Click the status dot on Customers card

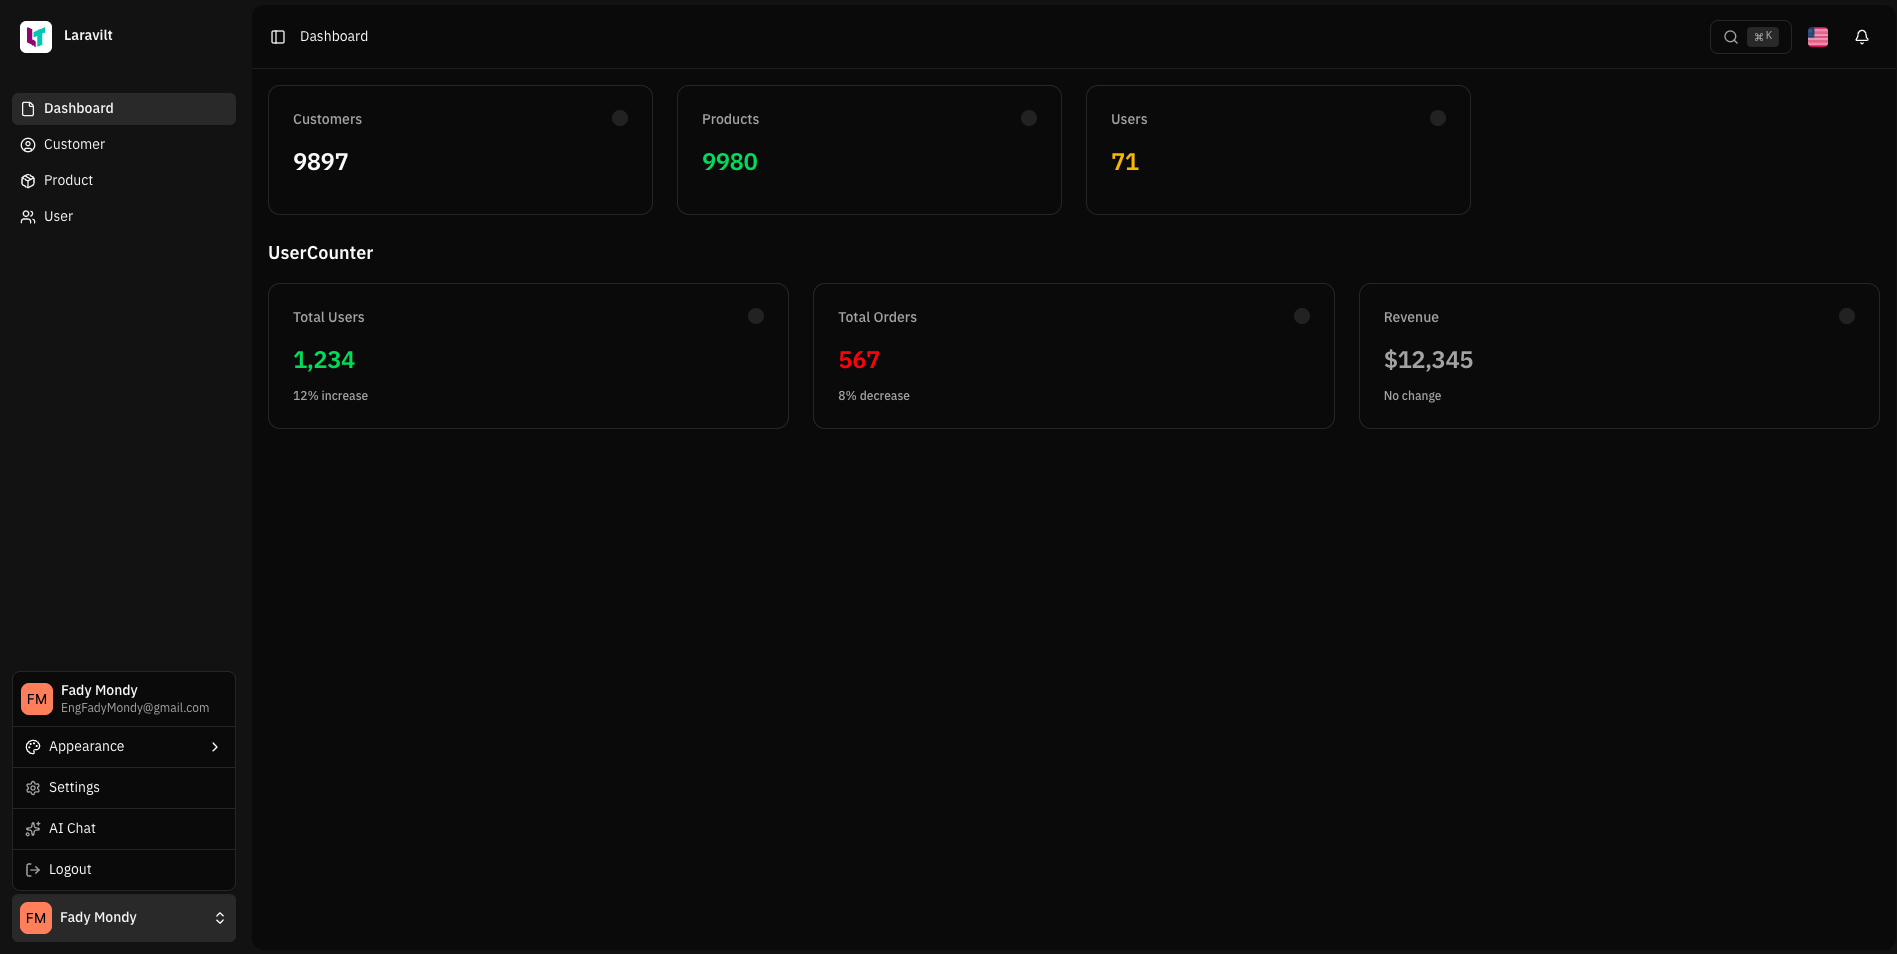619,118
